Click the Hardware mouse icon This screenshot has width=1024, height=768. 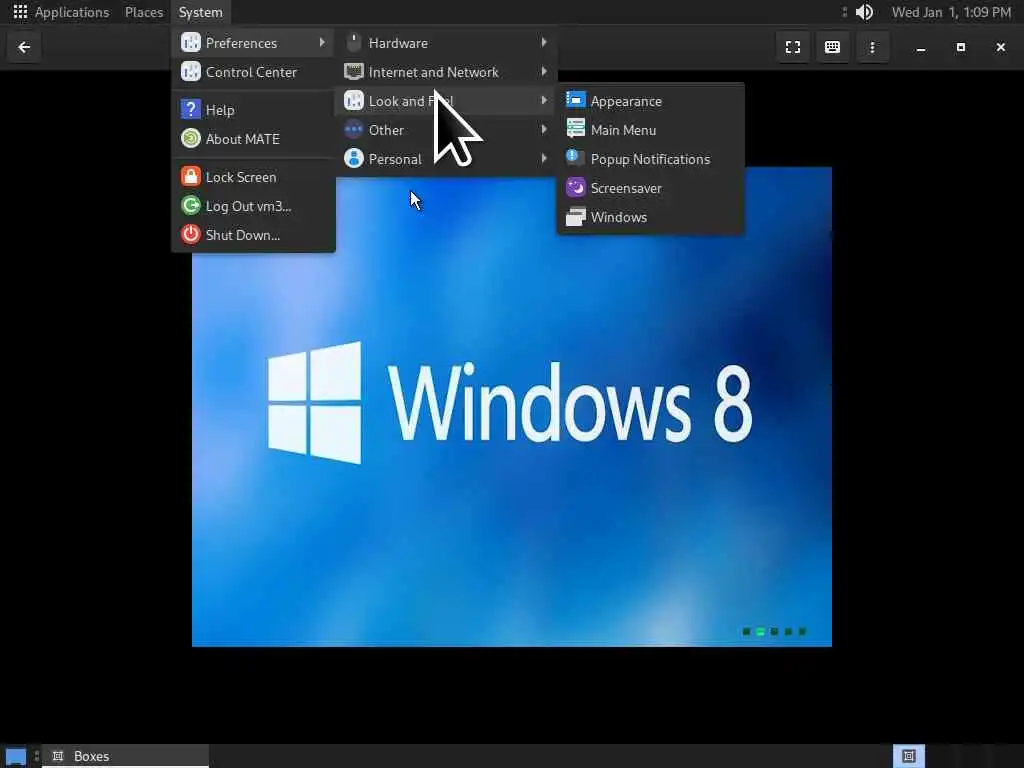pos(353,42)
